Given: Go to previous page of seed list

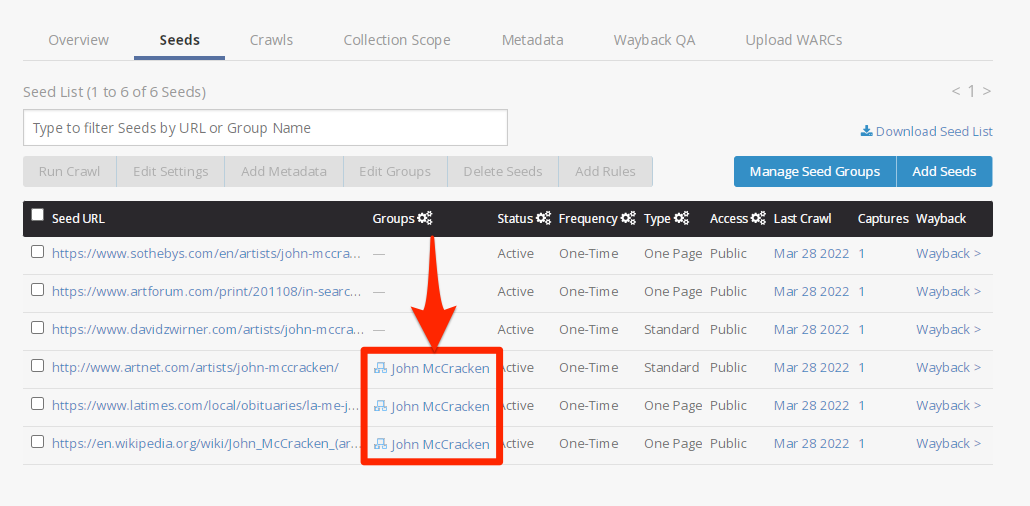Looking at the screenshot, I should (x=955, y=91).
